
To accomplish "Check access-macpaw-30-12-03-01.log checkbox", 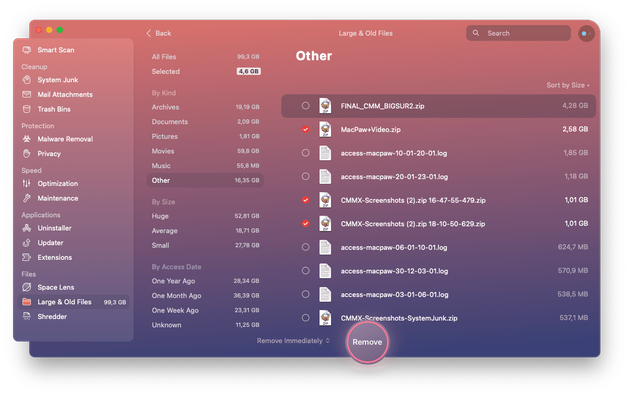I will tap(306, 271).
